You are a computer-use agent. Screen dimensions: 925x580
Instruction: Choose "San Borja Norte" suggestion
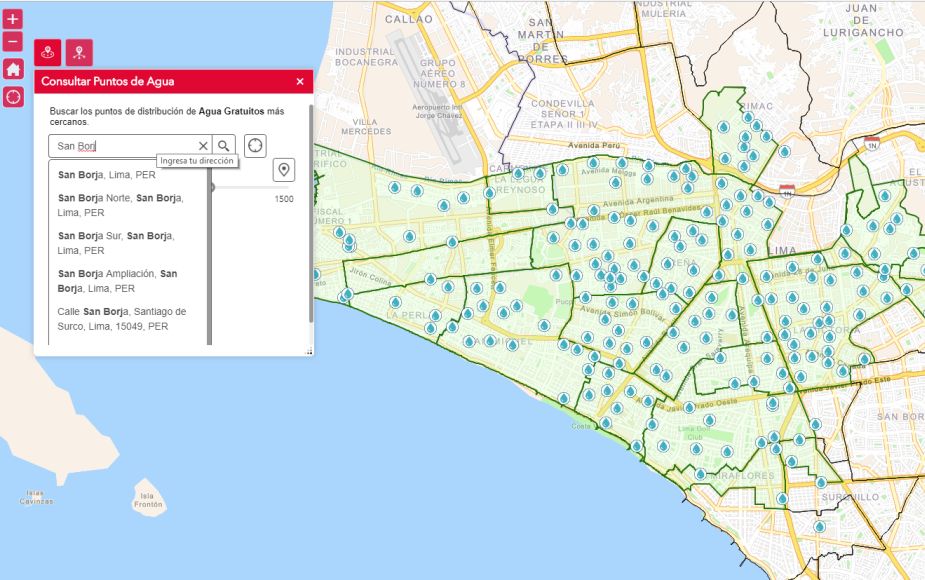click(120, 205)
